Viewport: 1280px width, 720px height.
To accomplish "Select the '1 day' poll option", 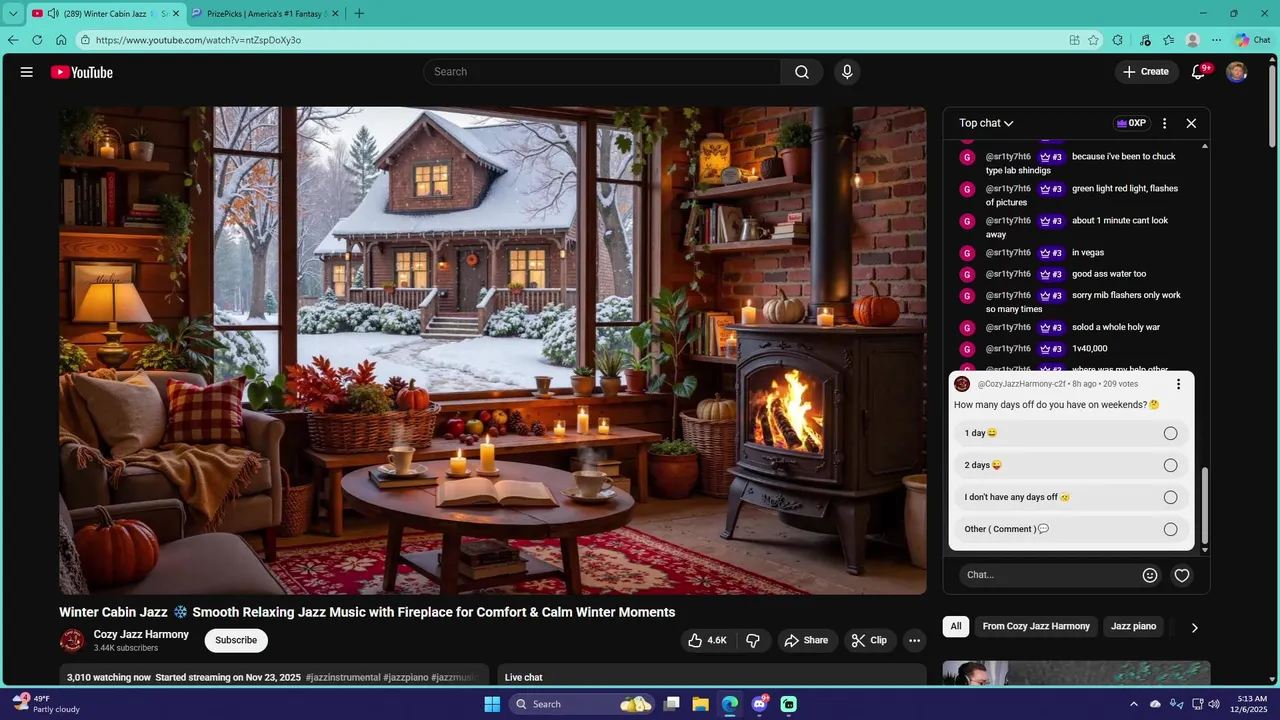I will [x=1071, y=433].
